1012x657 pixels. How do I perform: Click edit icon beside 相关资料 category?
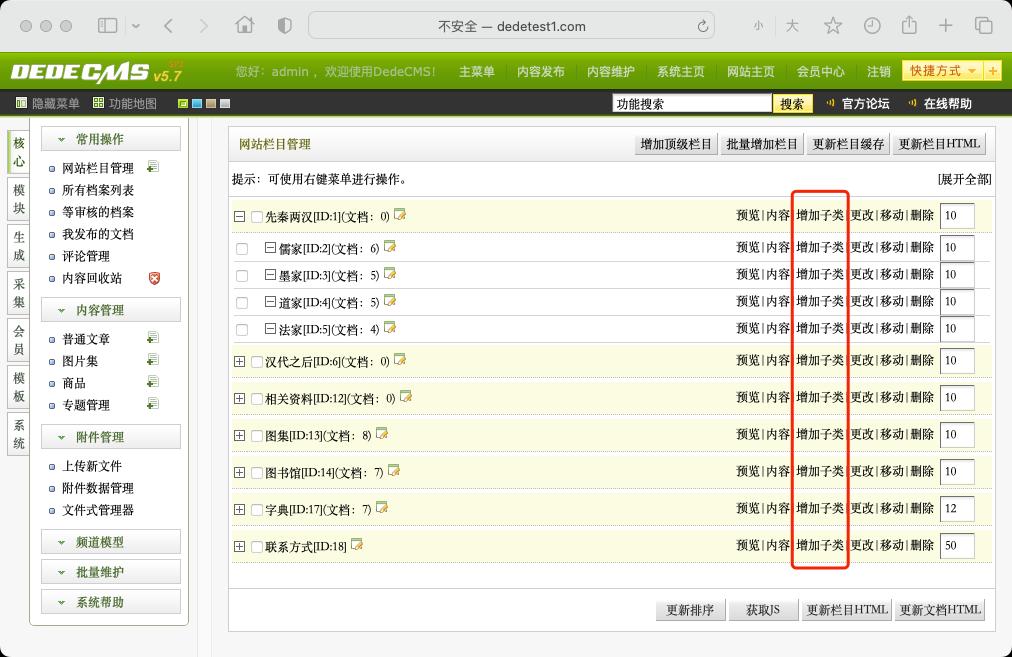(x=406, y=397)
